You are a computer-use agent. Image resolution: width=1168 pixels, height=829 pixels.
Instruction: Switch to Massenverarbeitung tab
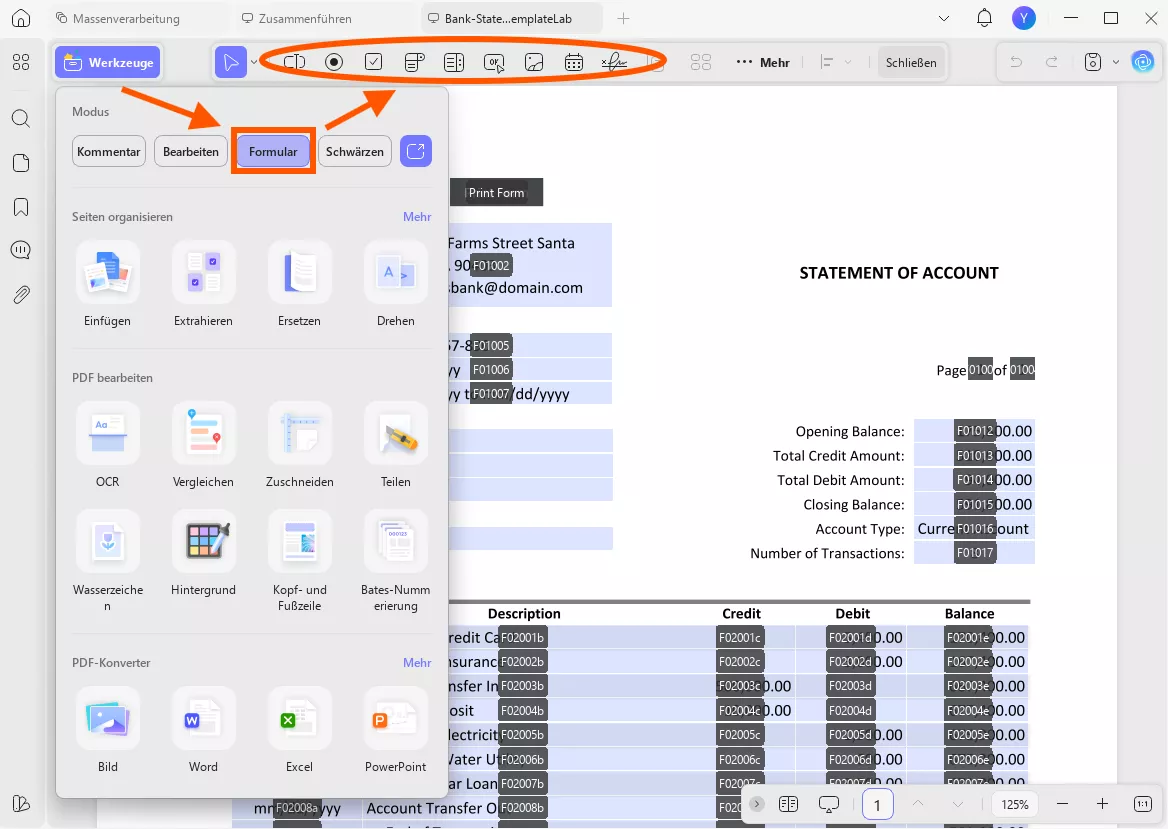click(118, 19)
